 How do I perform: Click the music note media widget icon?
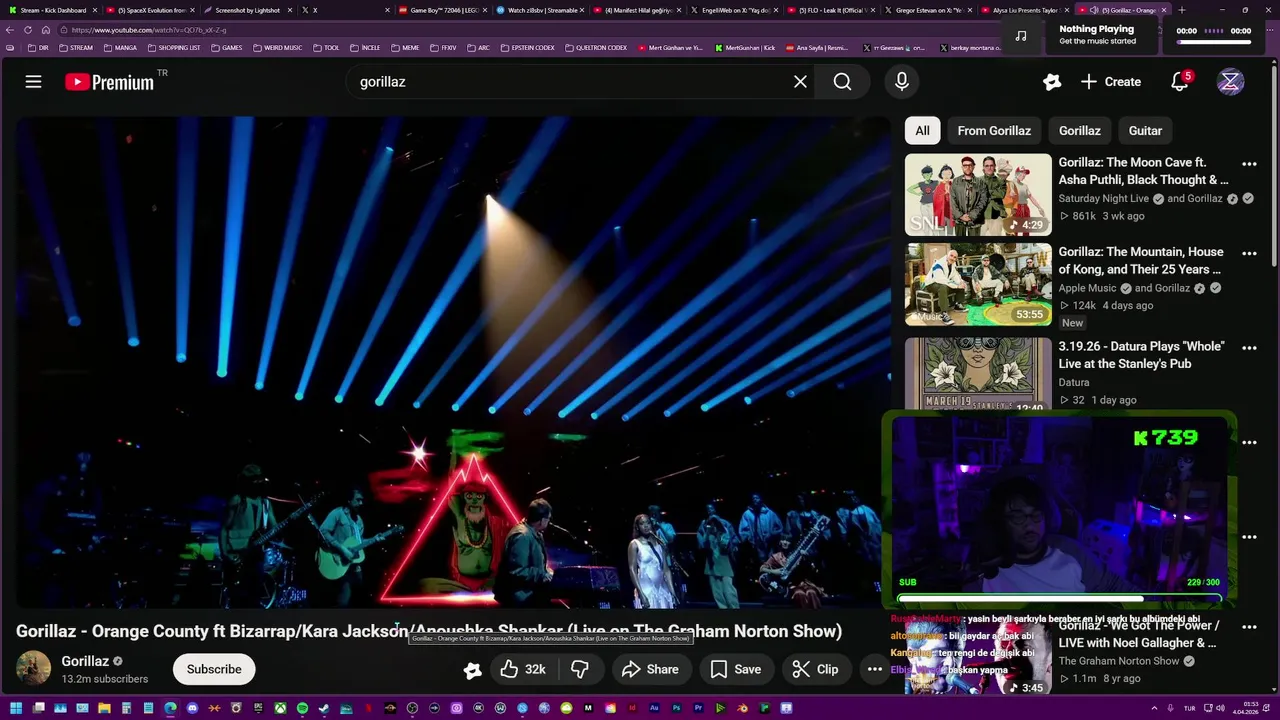point(1020,36)
